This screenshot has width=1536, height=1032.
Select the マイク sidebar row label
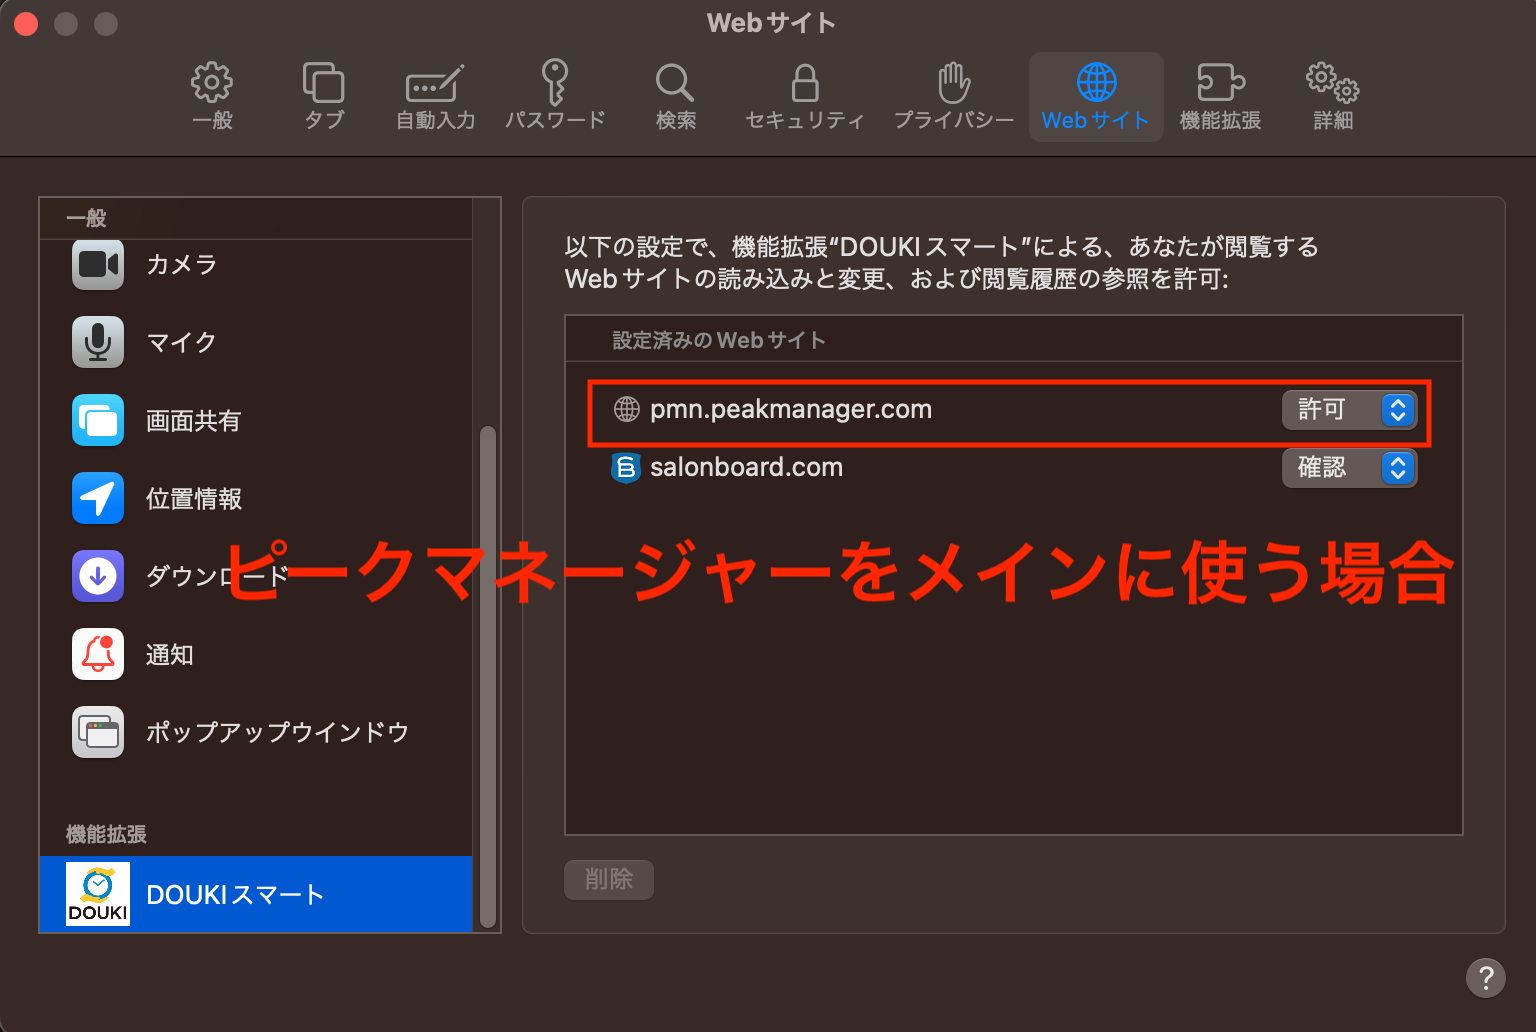(181, 342)
